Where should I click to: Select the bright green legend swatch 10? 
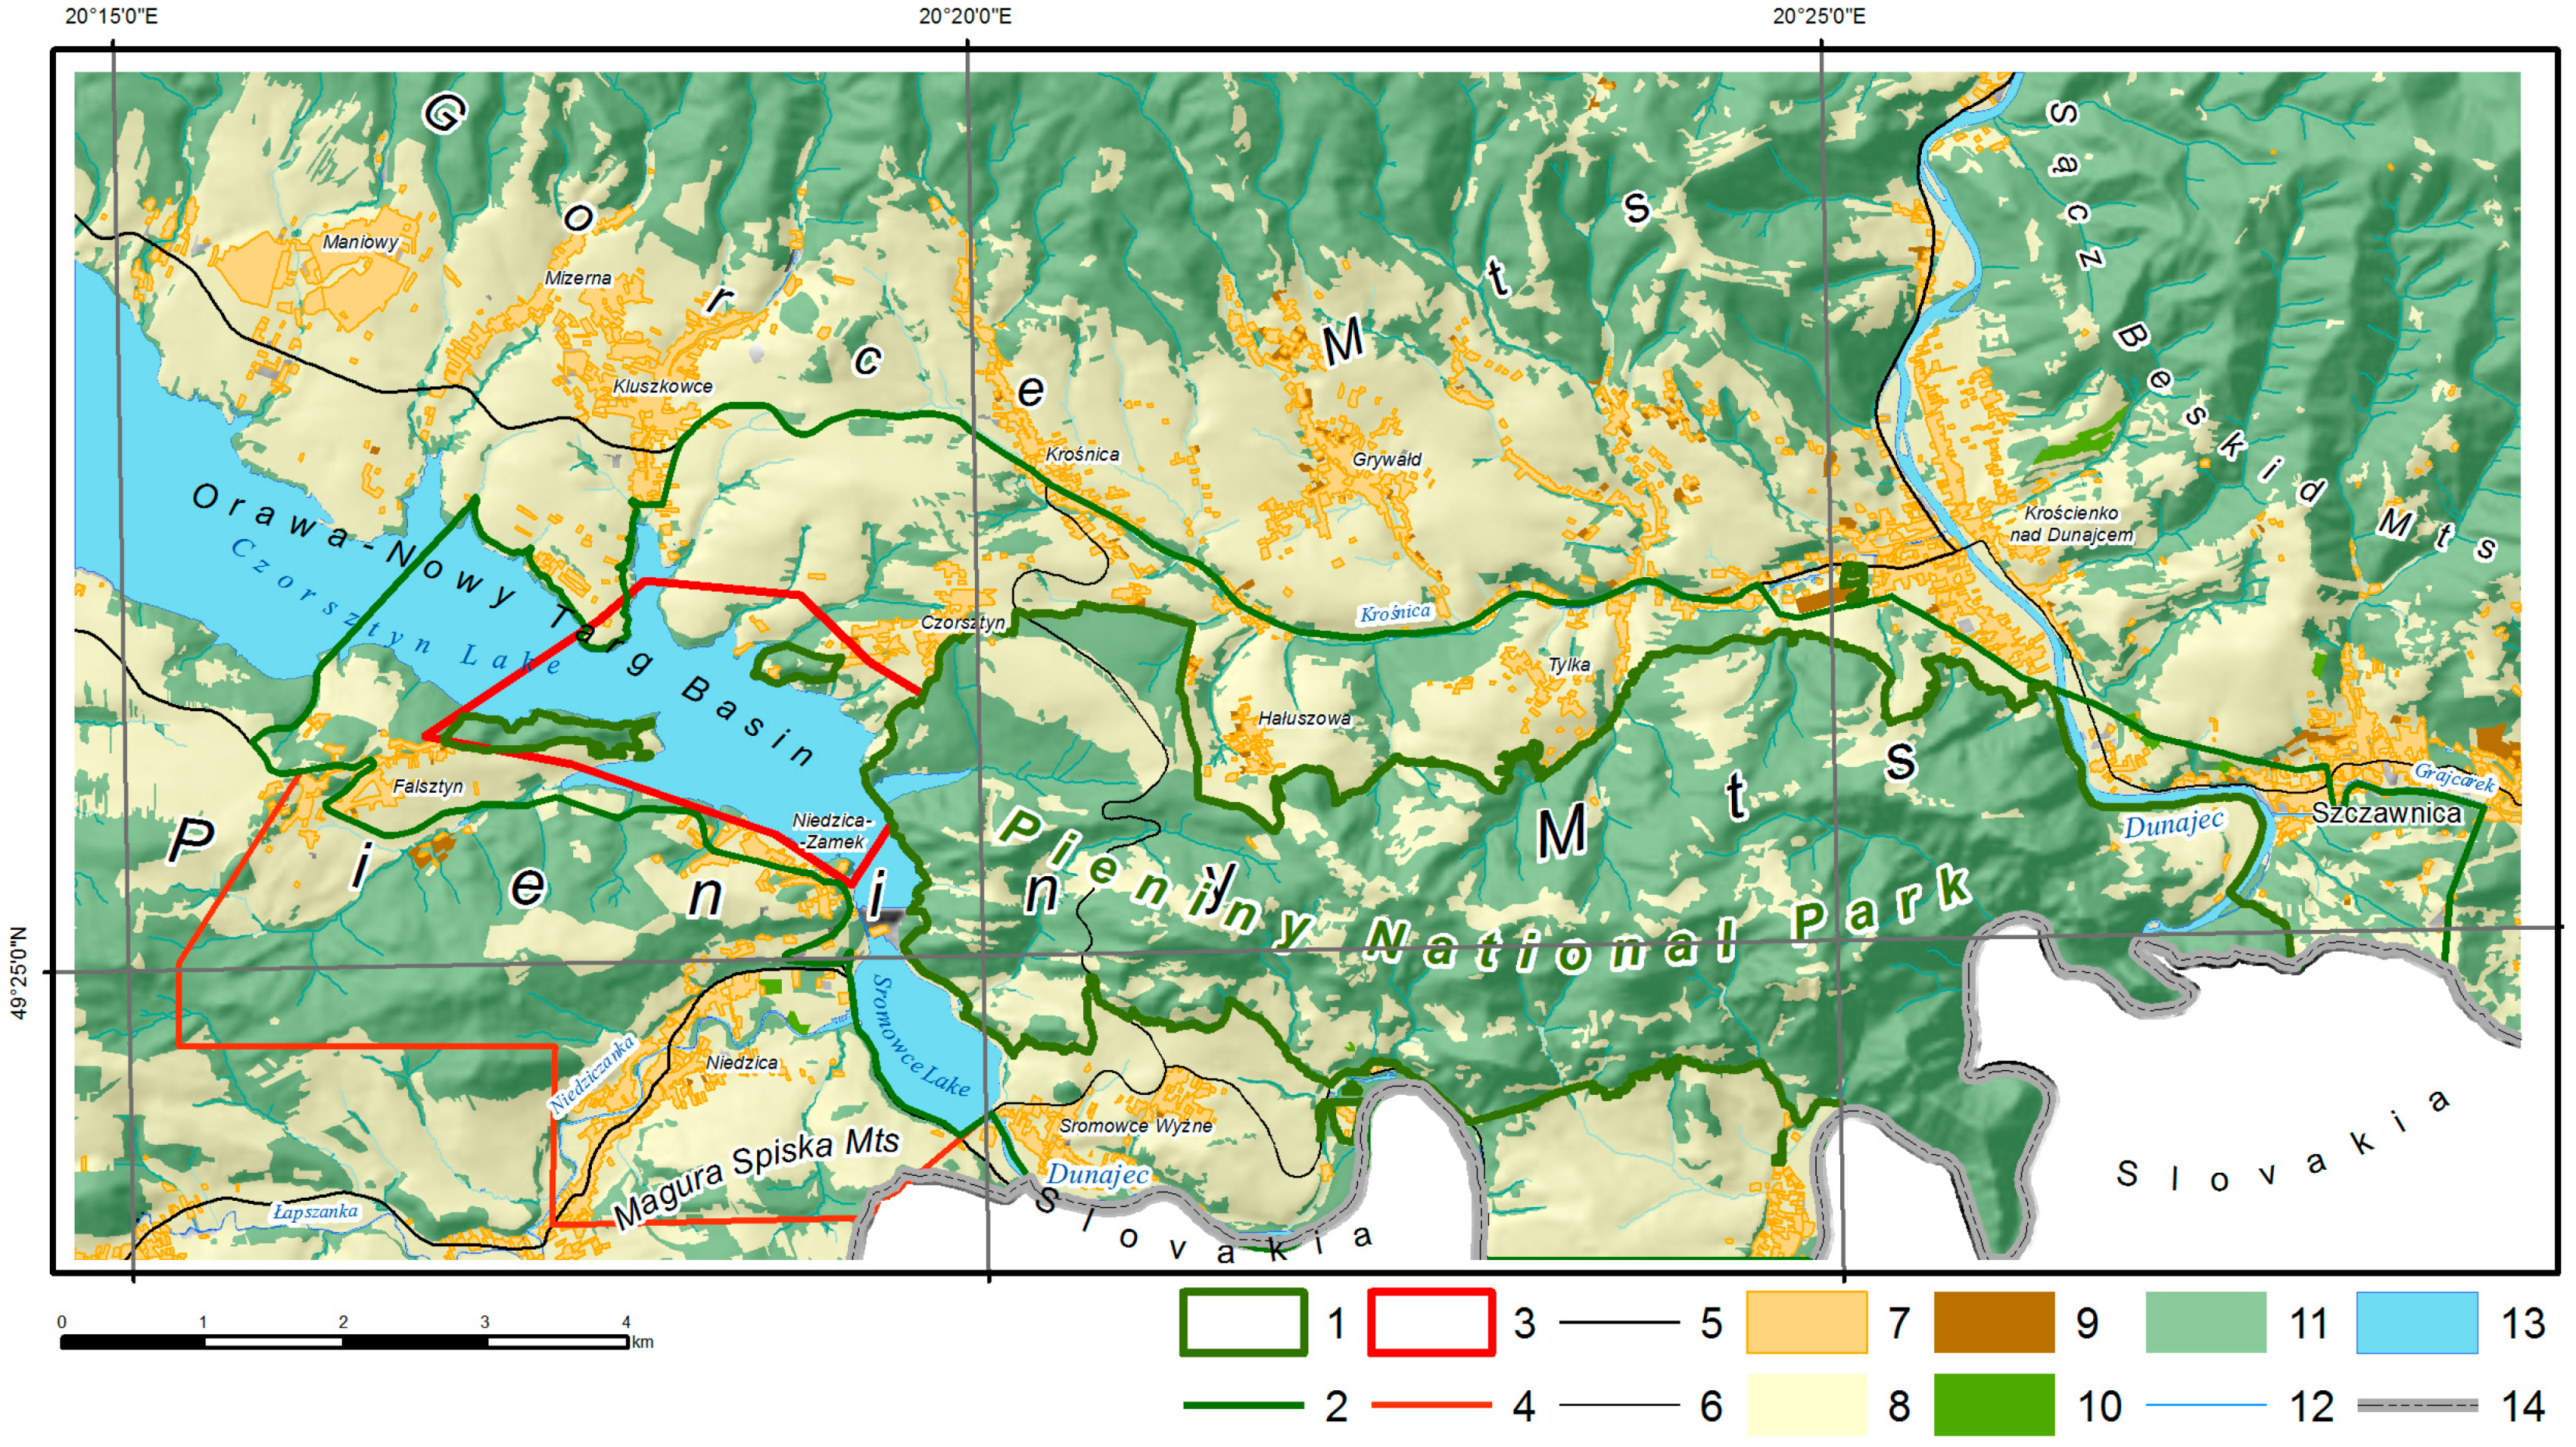[x=1994, y=1405]
